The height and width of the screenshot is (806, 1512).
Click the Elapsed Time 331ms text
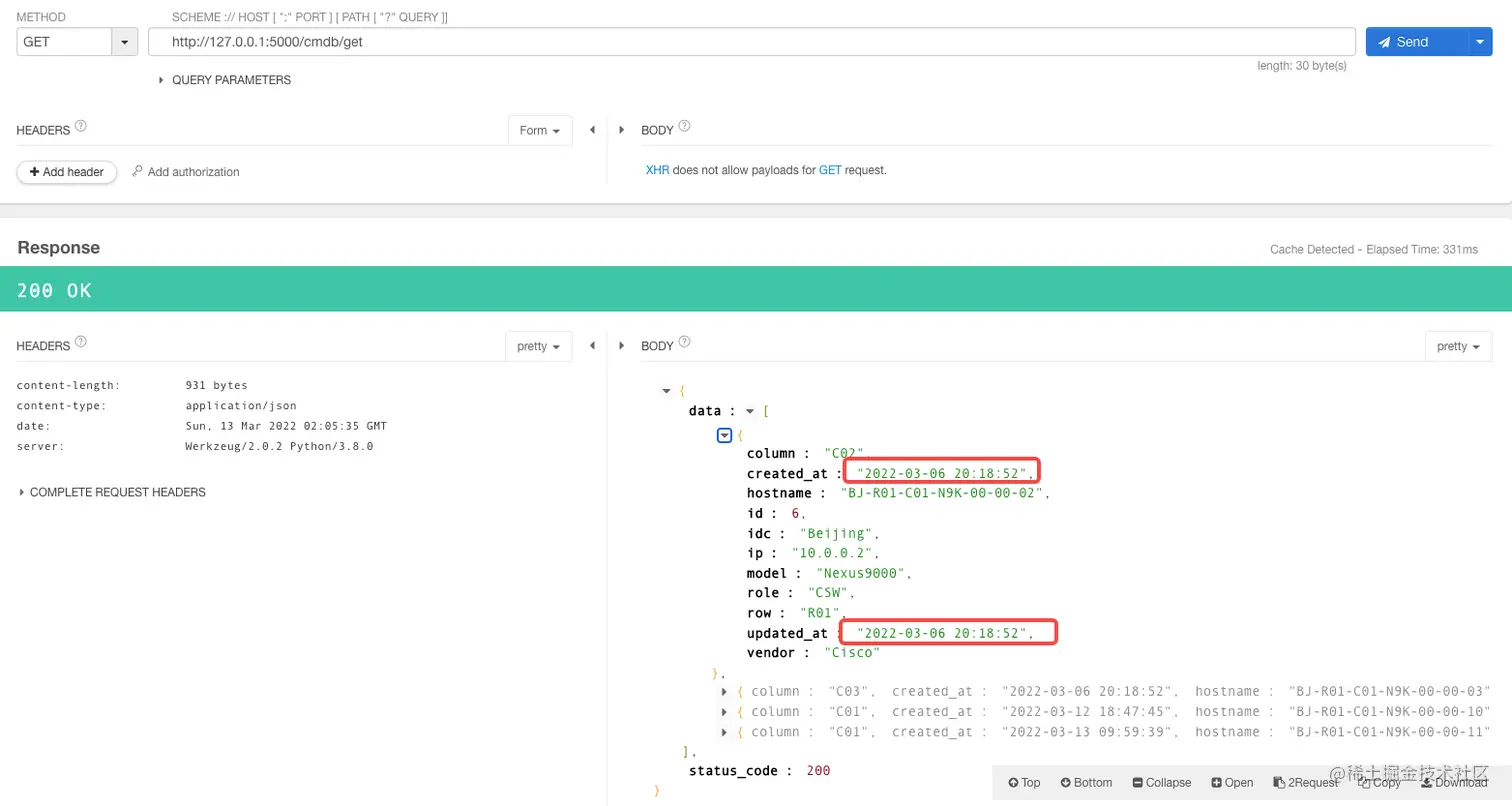[x=1422, y=249]
